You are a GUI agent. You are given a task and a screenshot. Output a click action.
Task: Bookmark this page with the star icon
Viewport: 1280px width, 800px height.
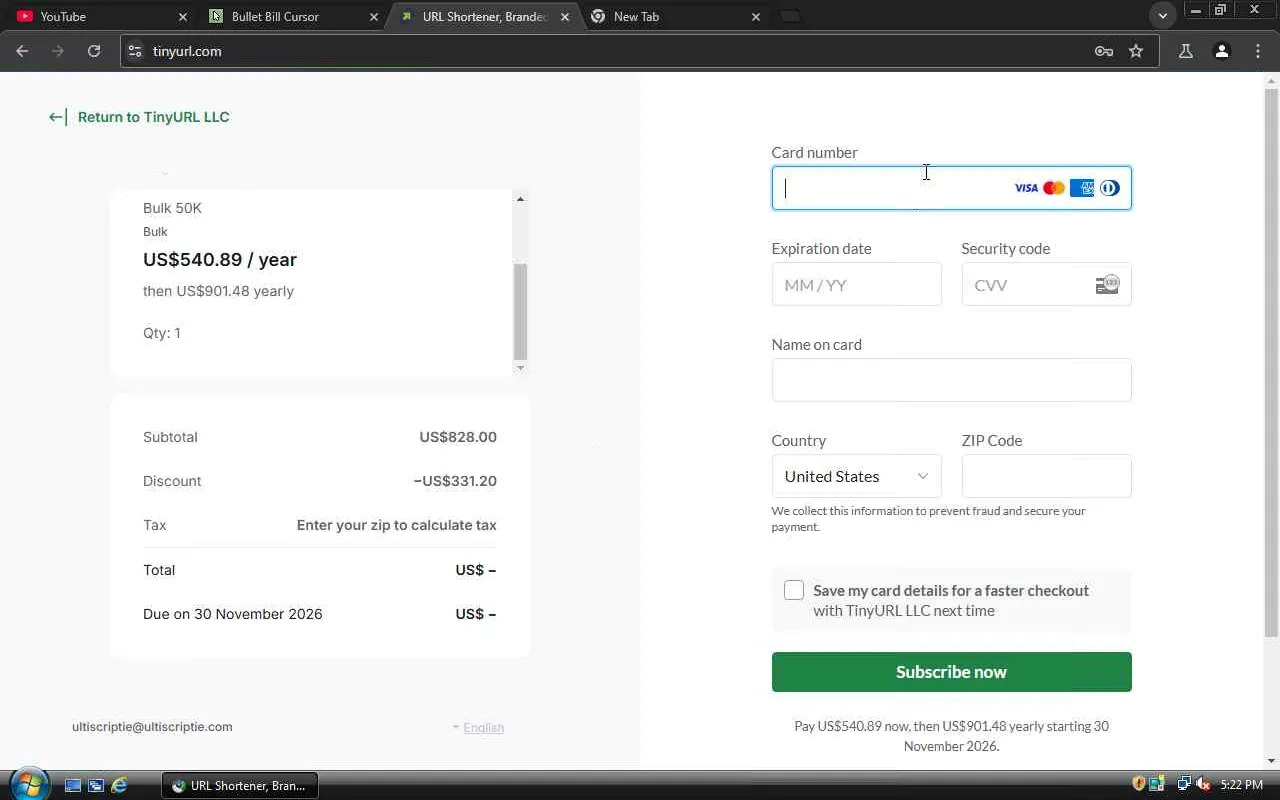tap(1136, 51)
